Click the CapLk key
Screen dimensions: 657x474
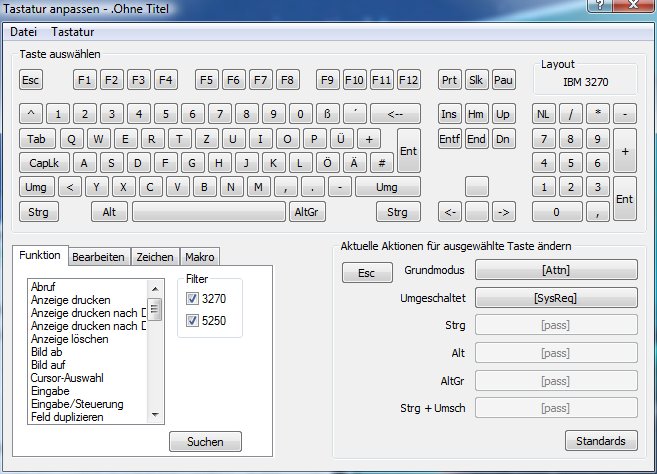point(44,162)
